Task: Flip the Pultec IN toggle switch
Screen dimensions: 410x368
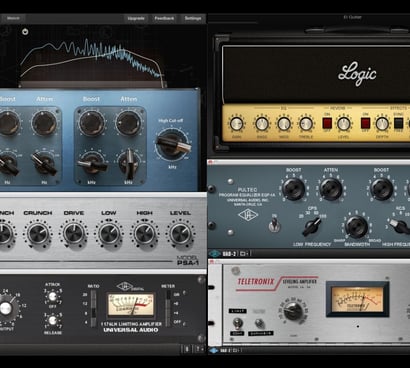Action: 274,225
